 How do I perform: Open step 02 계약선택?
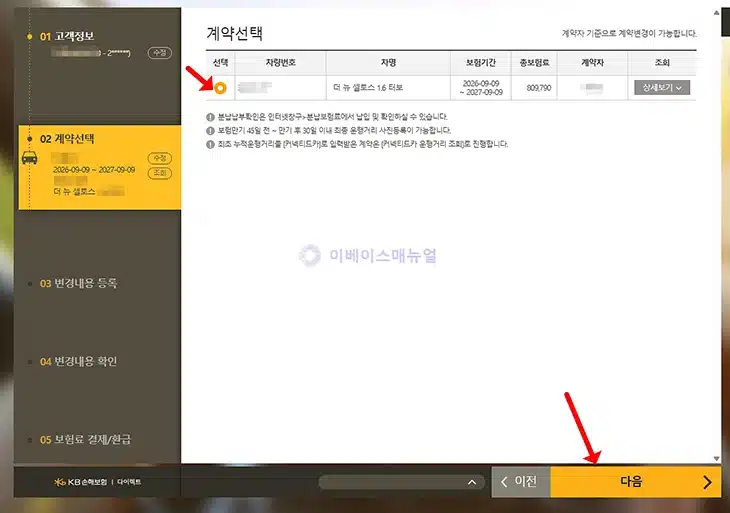(x=67, y=139)
